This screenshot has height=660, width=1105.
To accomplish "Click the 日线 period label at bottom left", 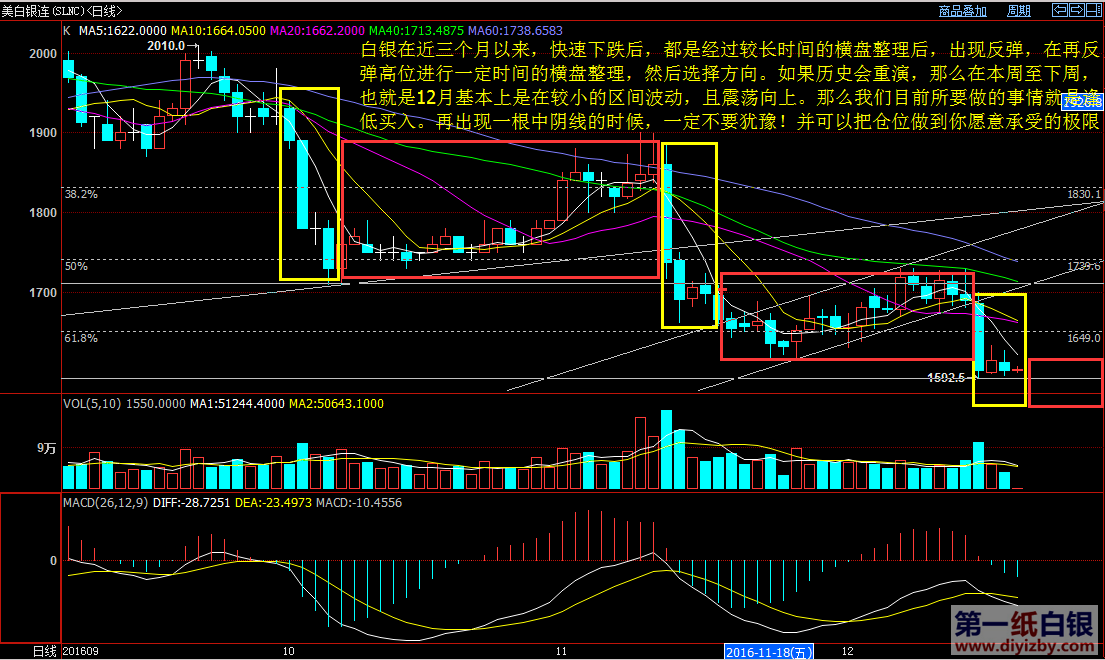I will point(44,651).
